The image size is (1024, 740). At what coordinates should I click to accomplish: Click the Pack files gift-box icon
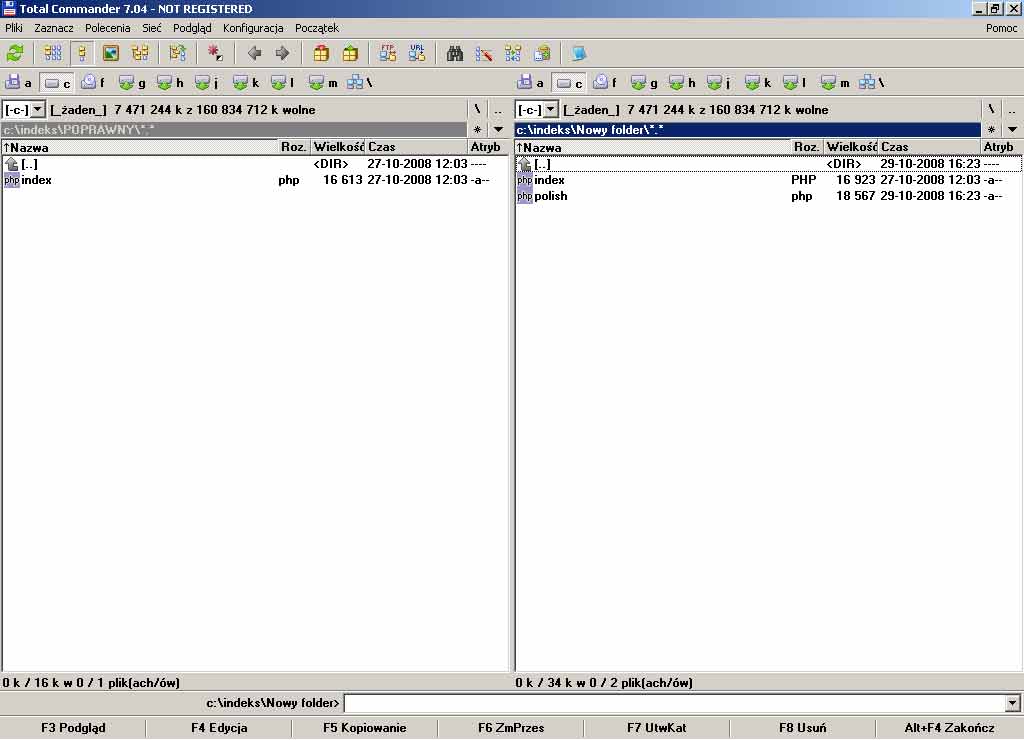(321, 54)
